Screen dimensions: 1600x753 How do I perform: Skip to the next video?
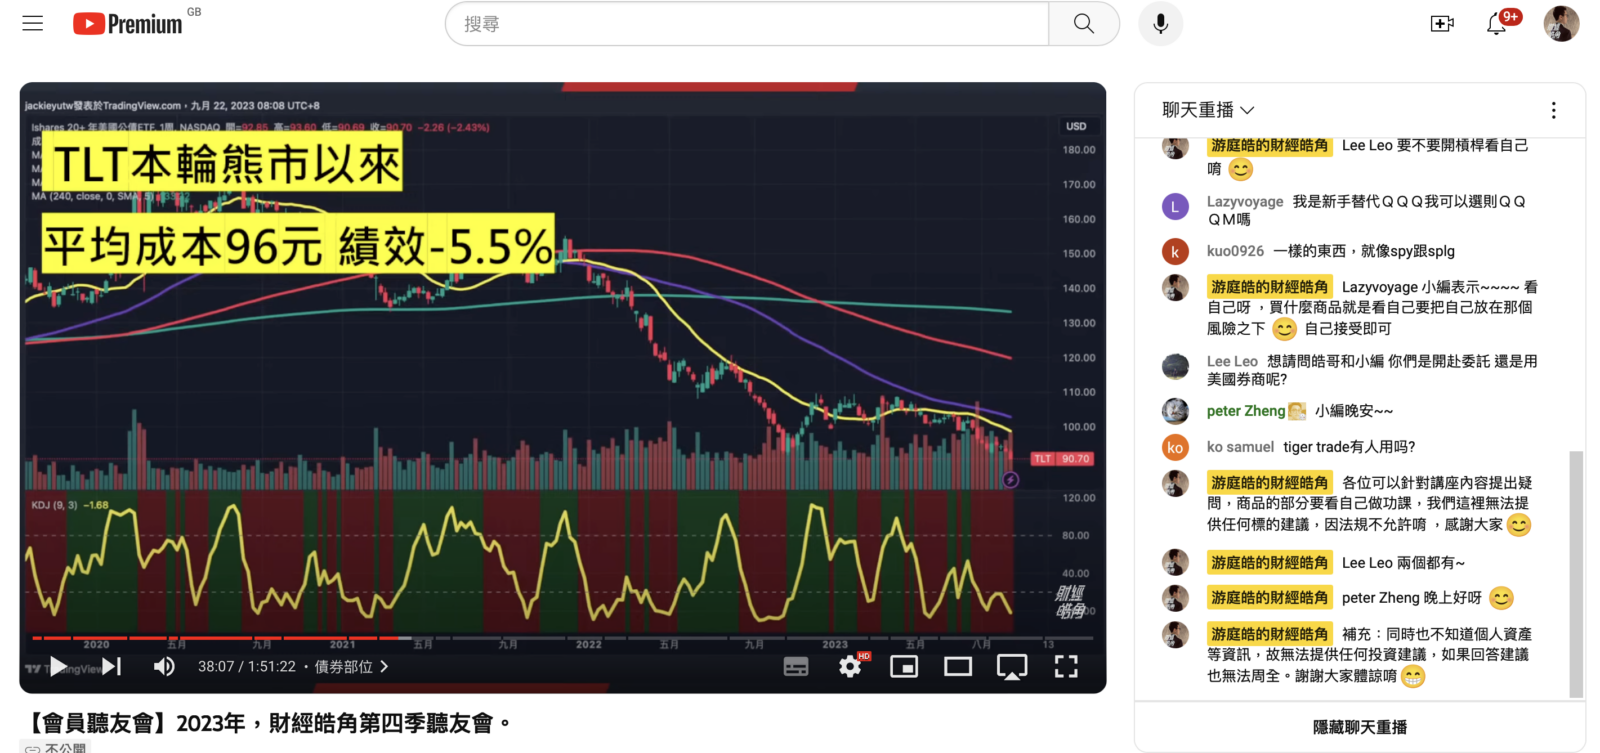pos(112,667)
